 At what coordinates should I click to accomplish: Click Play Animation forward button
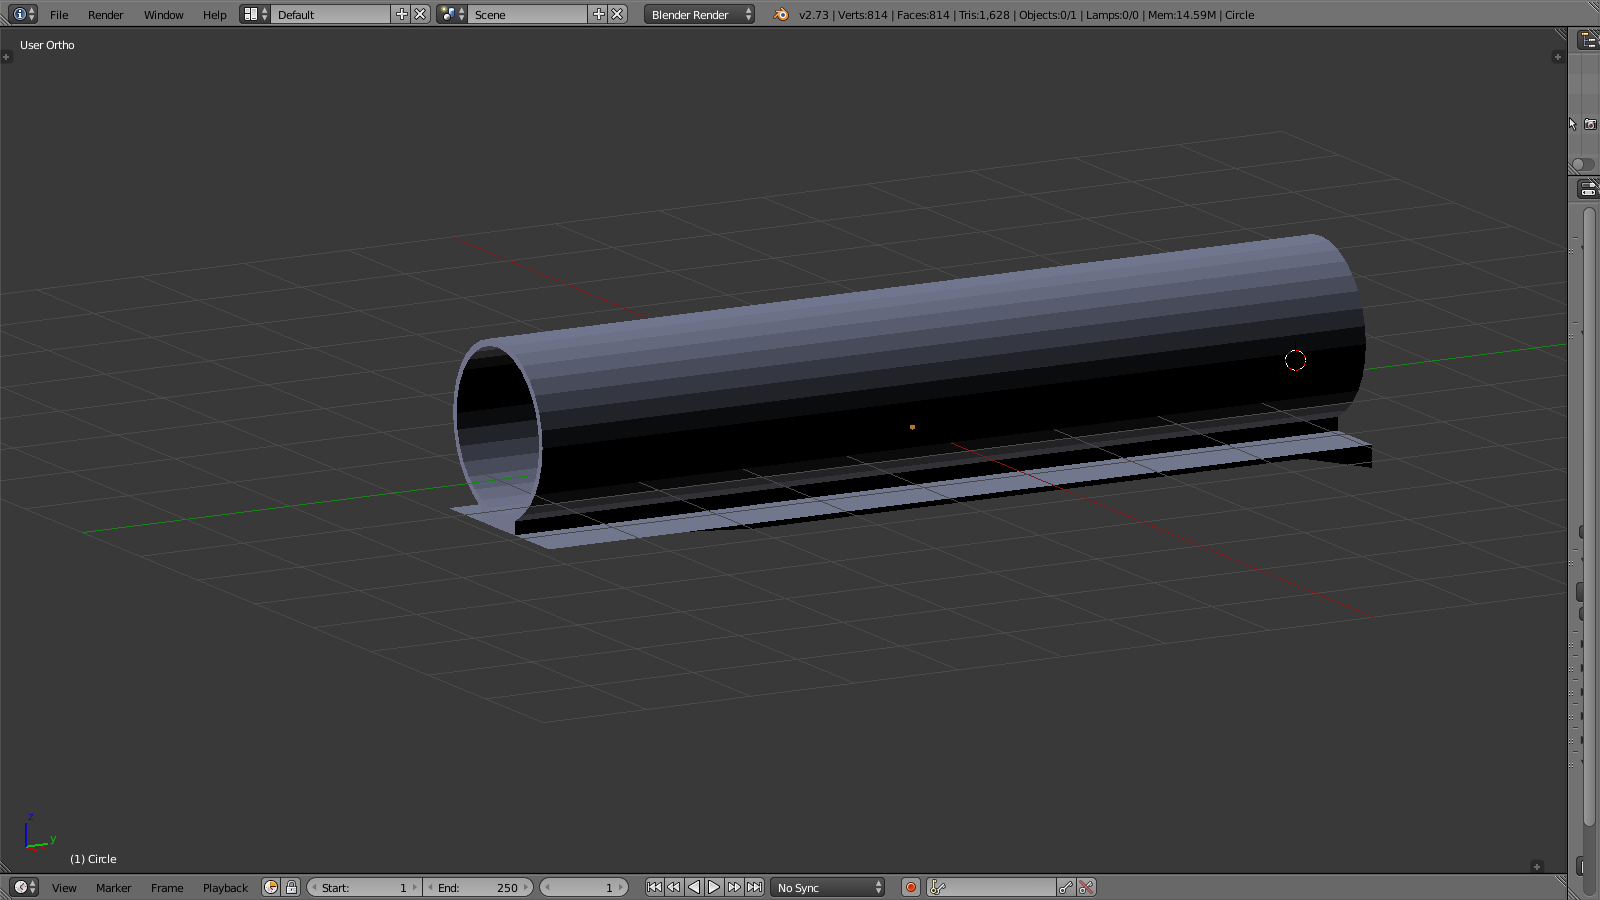[714, 887]
